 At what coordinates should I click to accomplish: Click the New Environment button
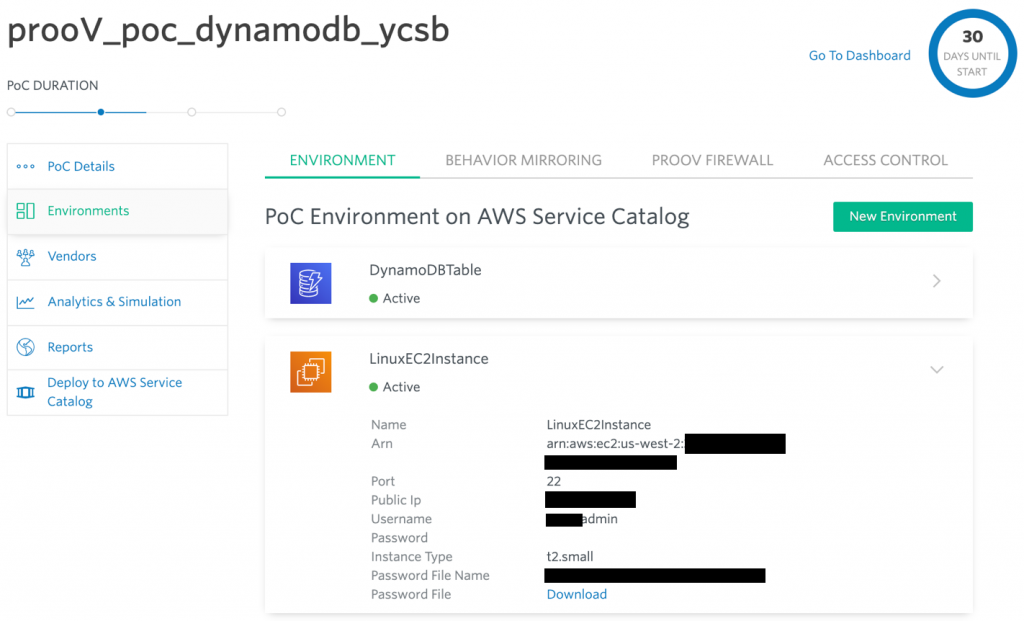(x=903, y=216)
